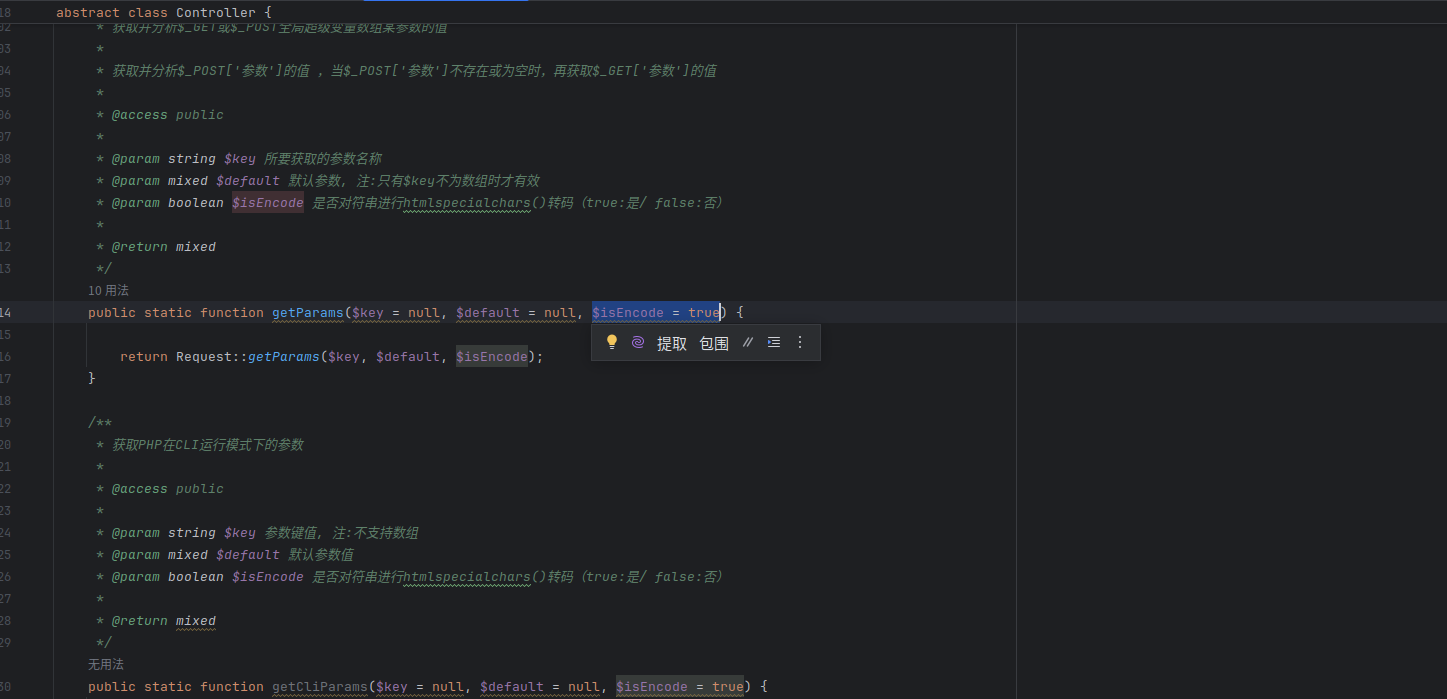This screenshot has width=1447, height=699.
Task: Click closing brace '}' of getParams function
Action: (92, 379)
